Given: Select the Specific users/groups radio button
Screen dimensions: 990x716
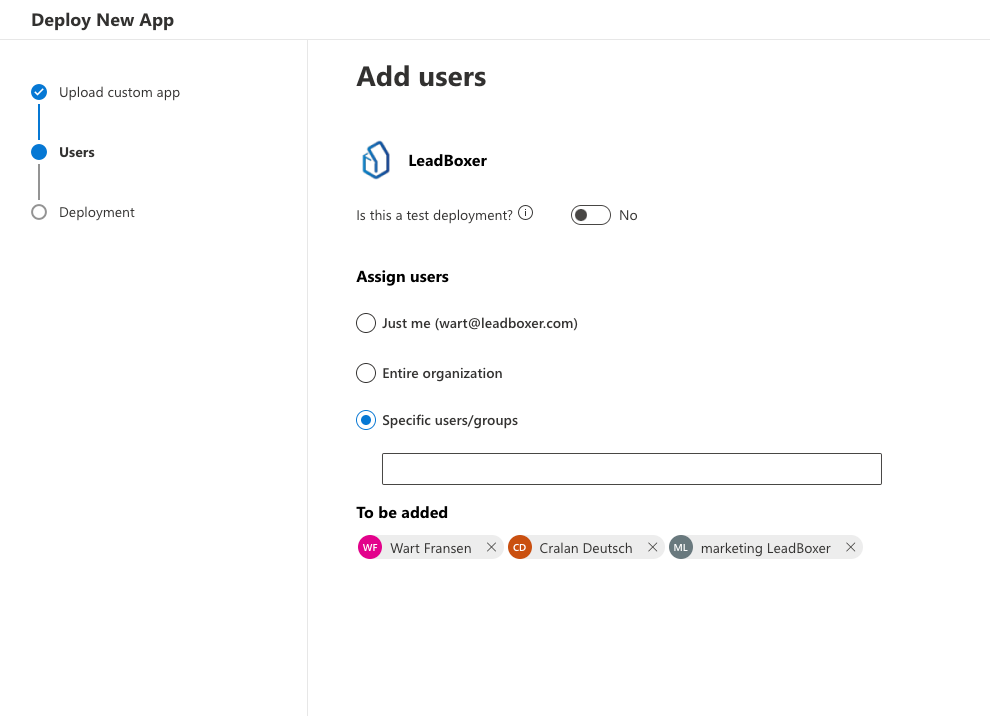Looking at the screenshot, I should (x=366, y=420).
